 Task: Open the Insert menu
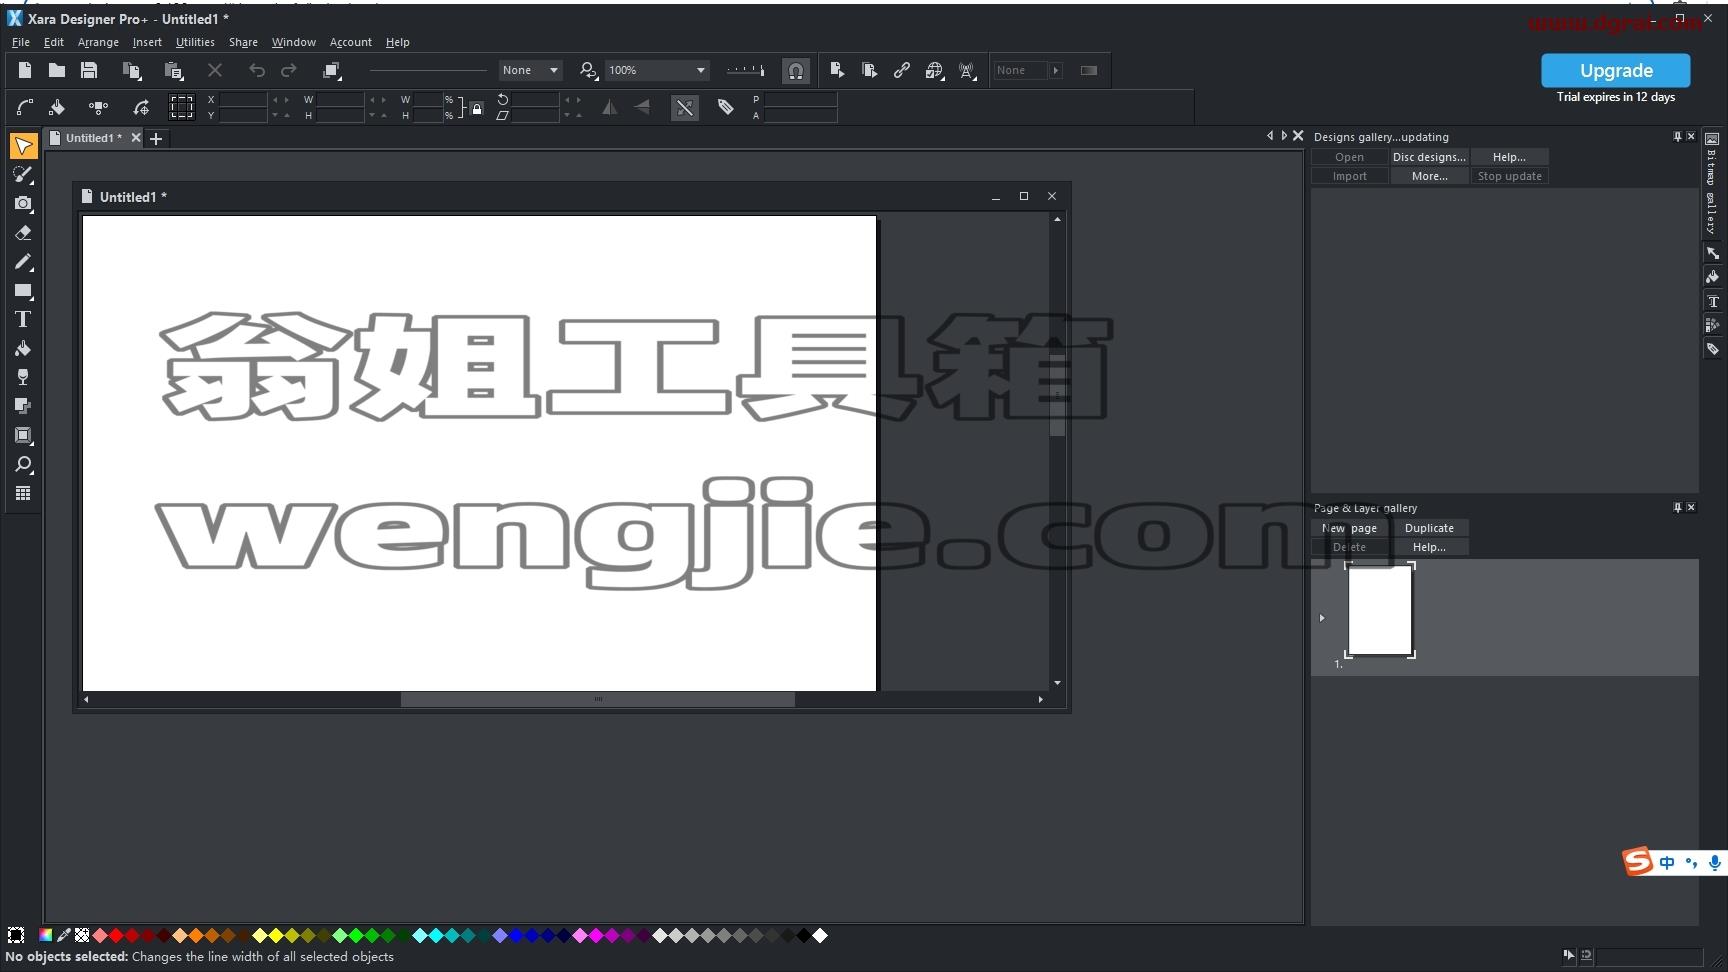pyautogui.click(x=147, y=42)
